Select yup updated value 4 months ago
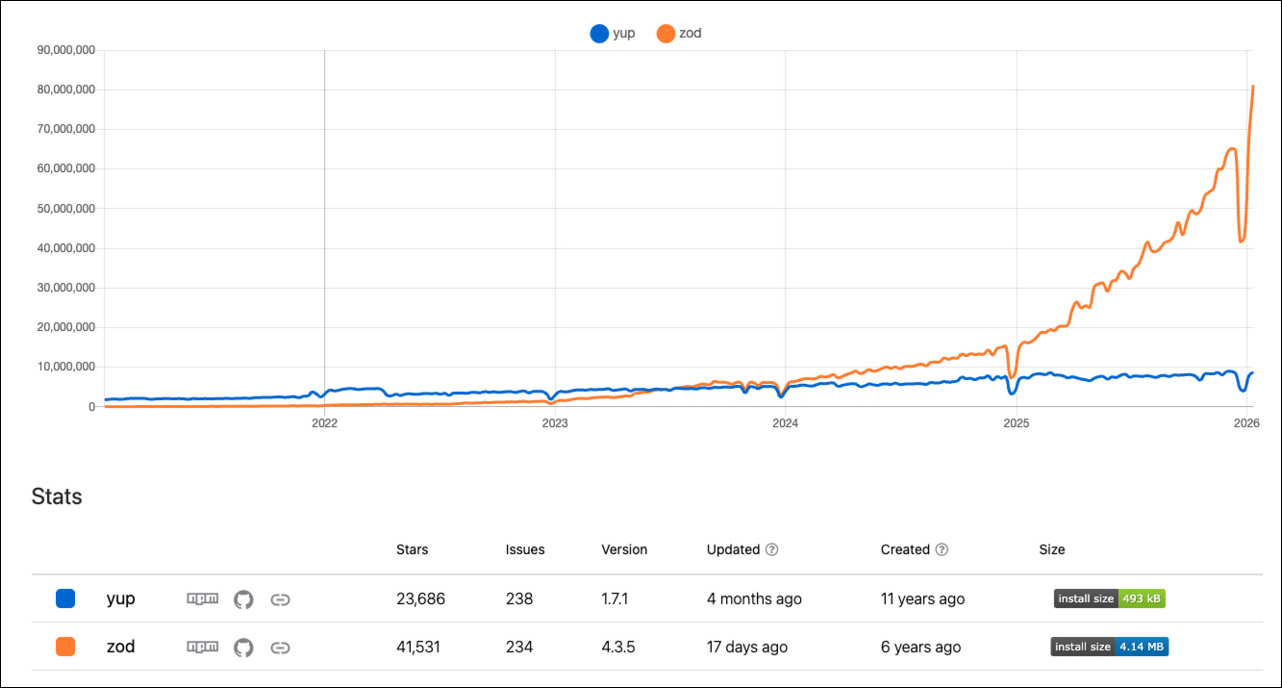Screen dimensions: 1282x688 point(754,599)
